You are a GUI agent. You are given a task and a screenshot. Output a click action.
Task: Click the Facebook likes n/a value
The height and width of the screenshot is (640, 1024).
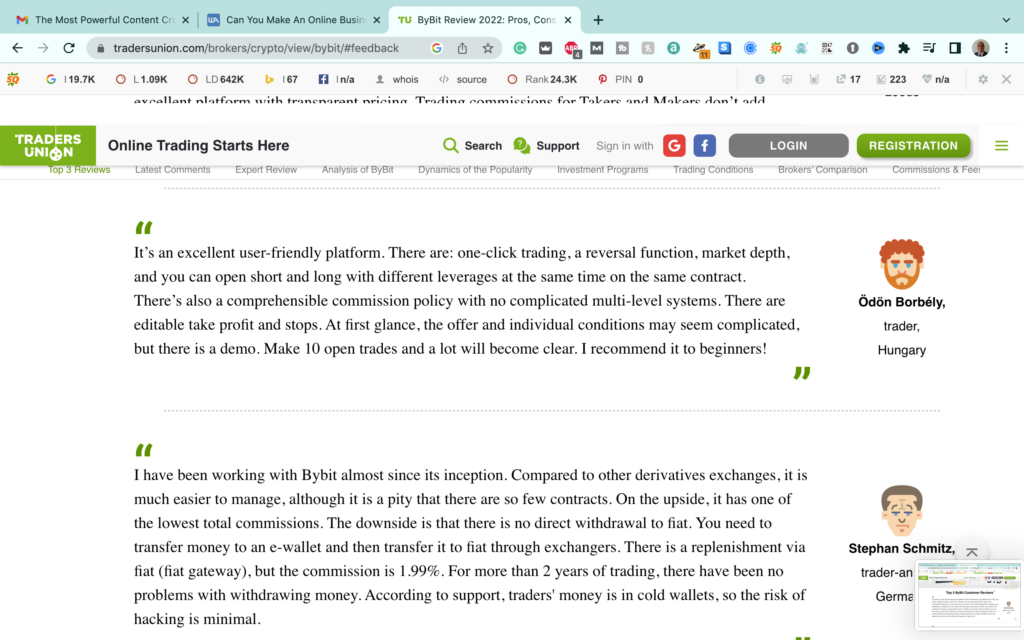tap(336, 79)
